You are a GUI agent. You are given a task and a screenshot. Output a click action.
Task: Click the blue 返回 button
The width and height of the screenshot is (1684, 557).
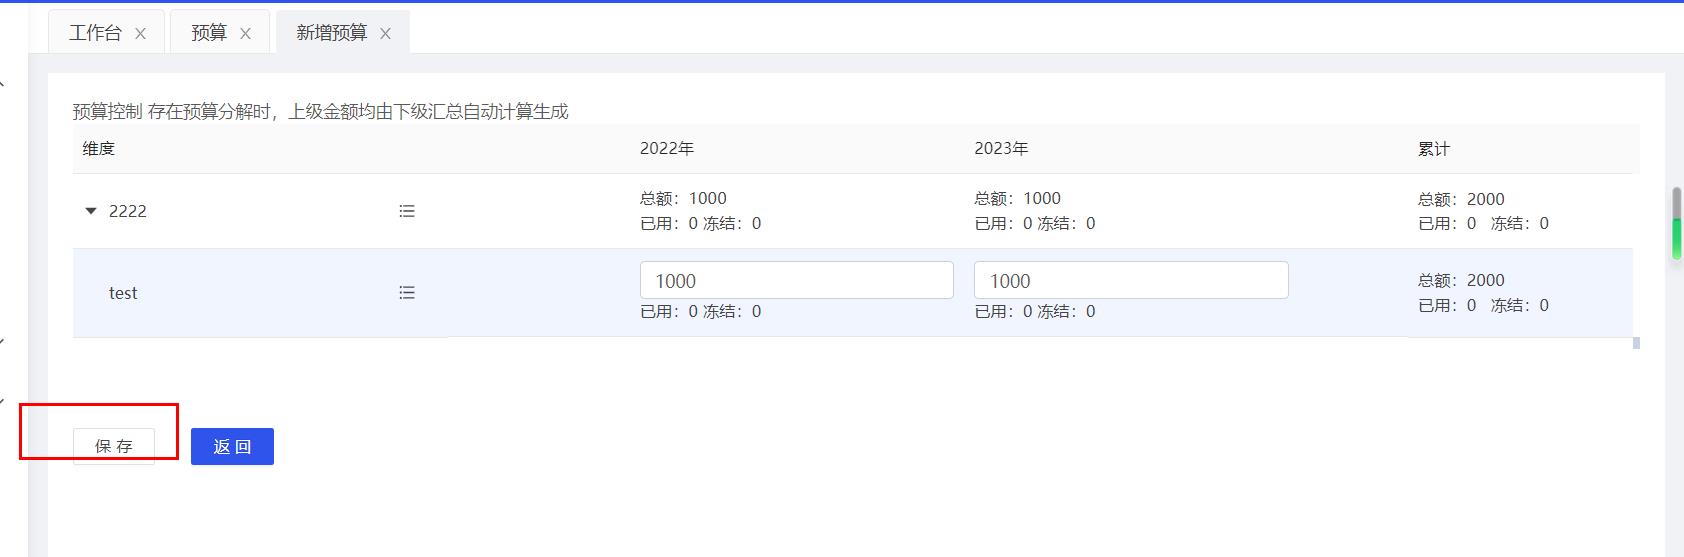pyautogui.click(x=232, y=446)
